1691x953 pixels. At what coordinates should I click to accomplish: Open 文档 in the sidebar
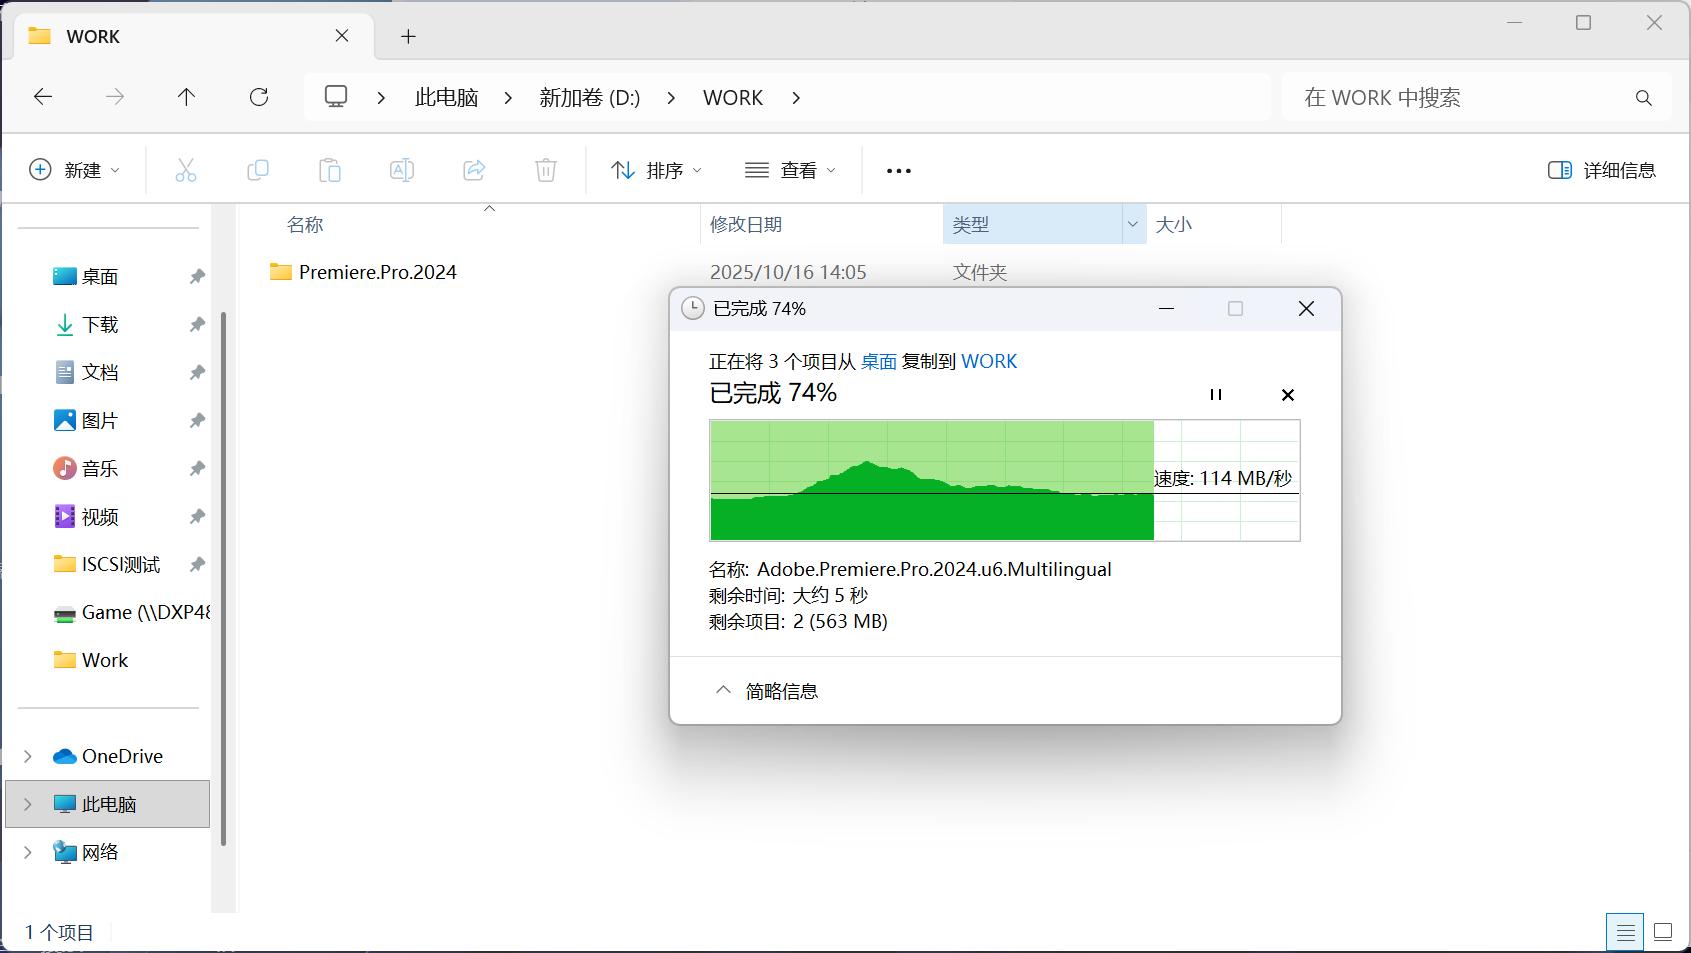[x=100, y=373]
